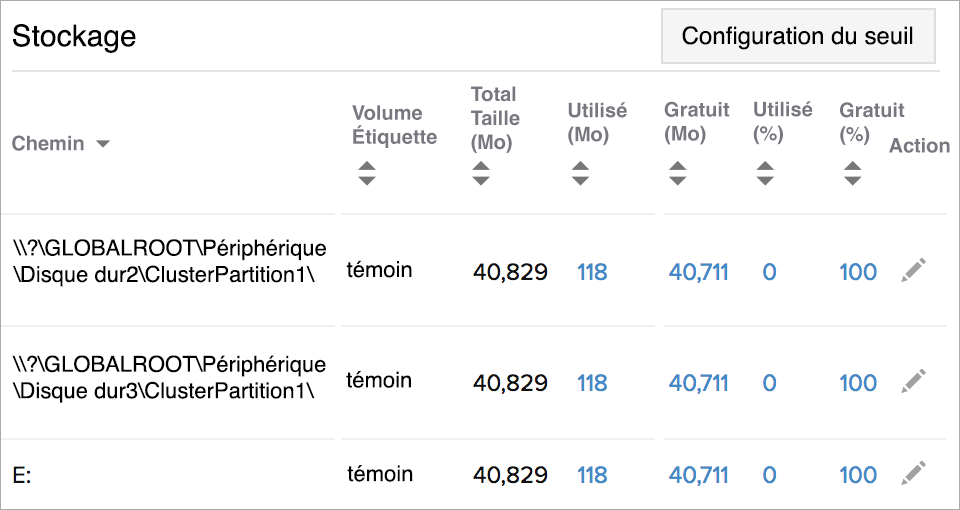This screenshot has height=510, width=960.
Task: Click the edit pencil for Disque dur3 row
Action: click(x=913, y=381)
